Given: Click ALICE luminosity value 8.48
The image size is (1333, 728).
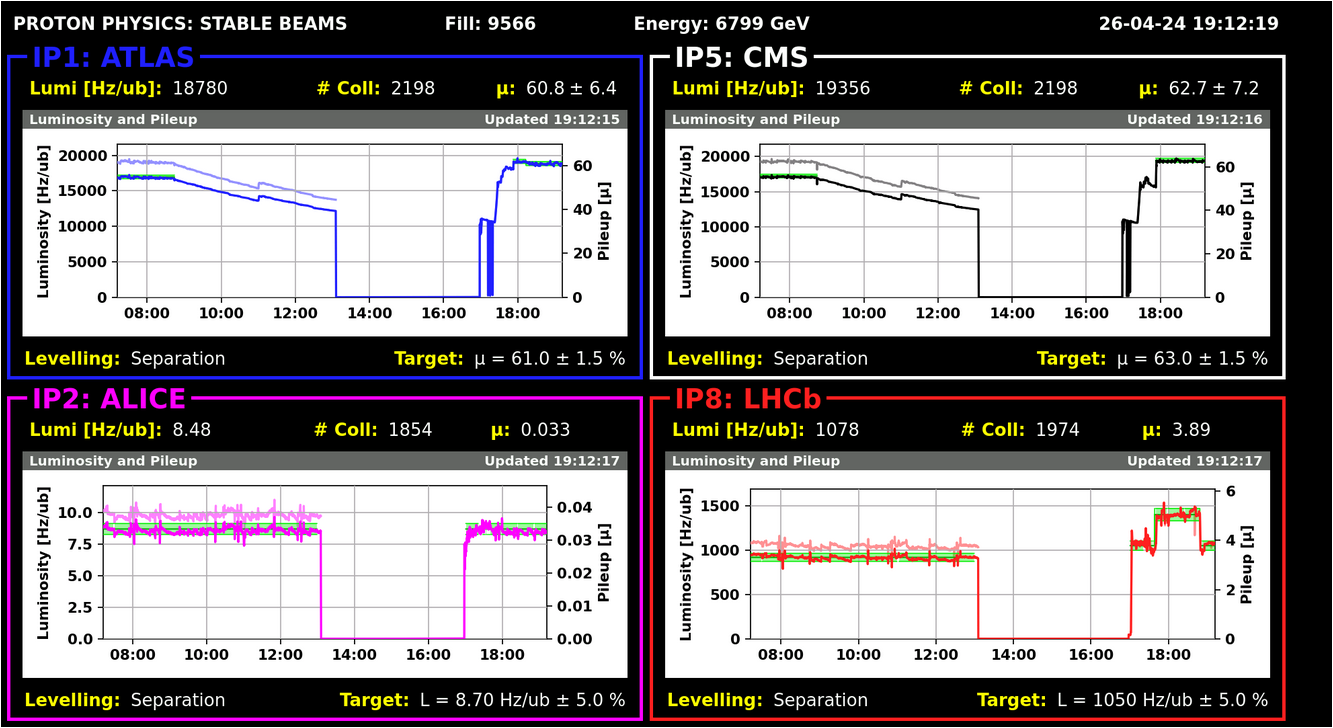Looking at the screenshot, I should coord(192,430).
